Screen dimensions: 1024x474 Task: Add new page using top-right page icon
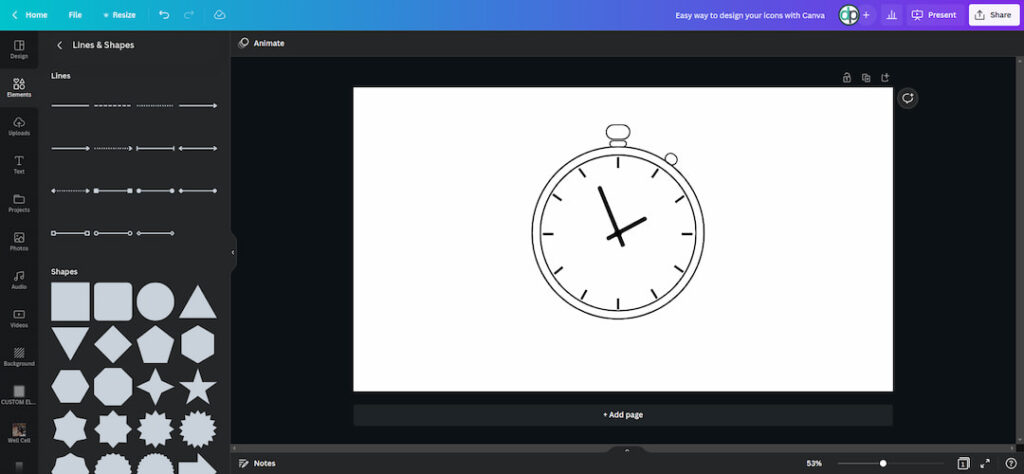885,78
